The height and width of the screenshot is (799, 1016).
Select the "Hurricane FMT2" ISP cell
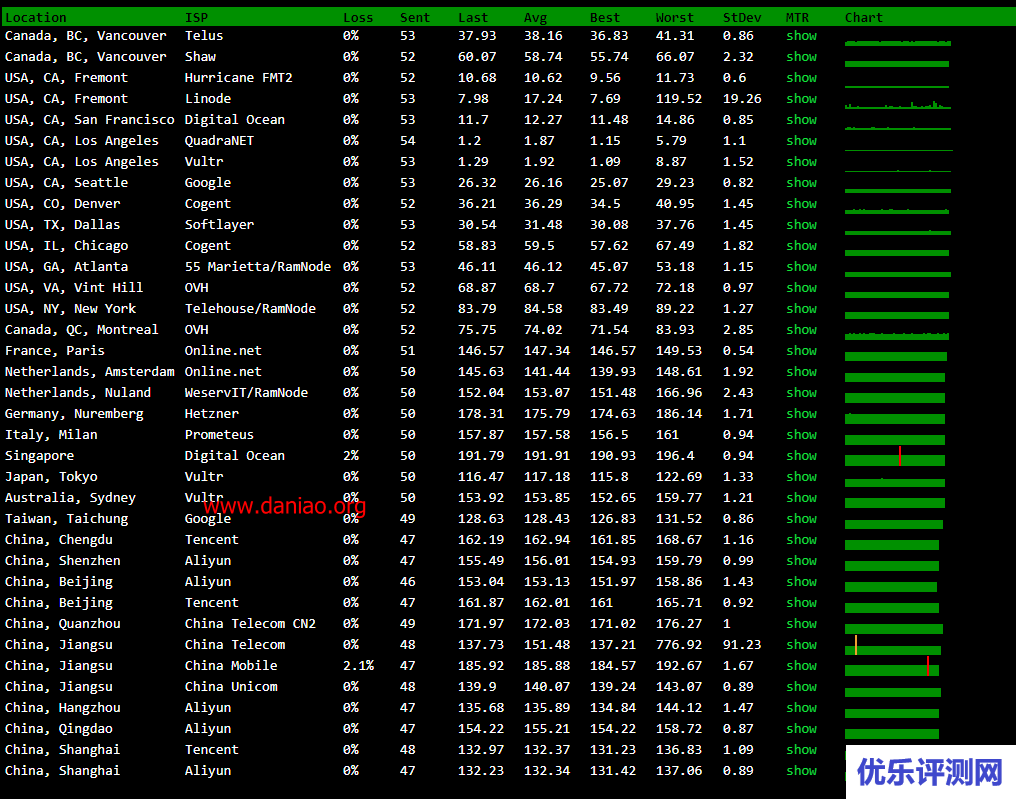coord(238,78)
